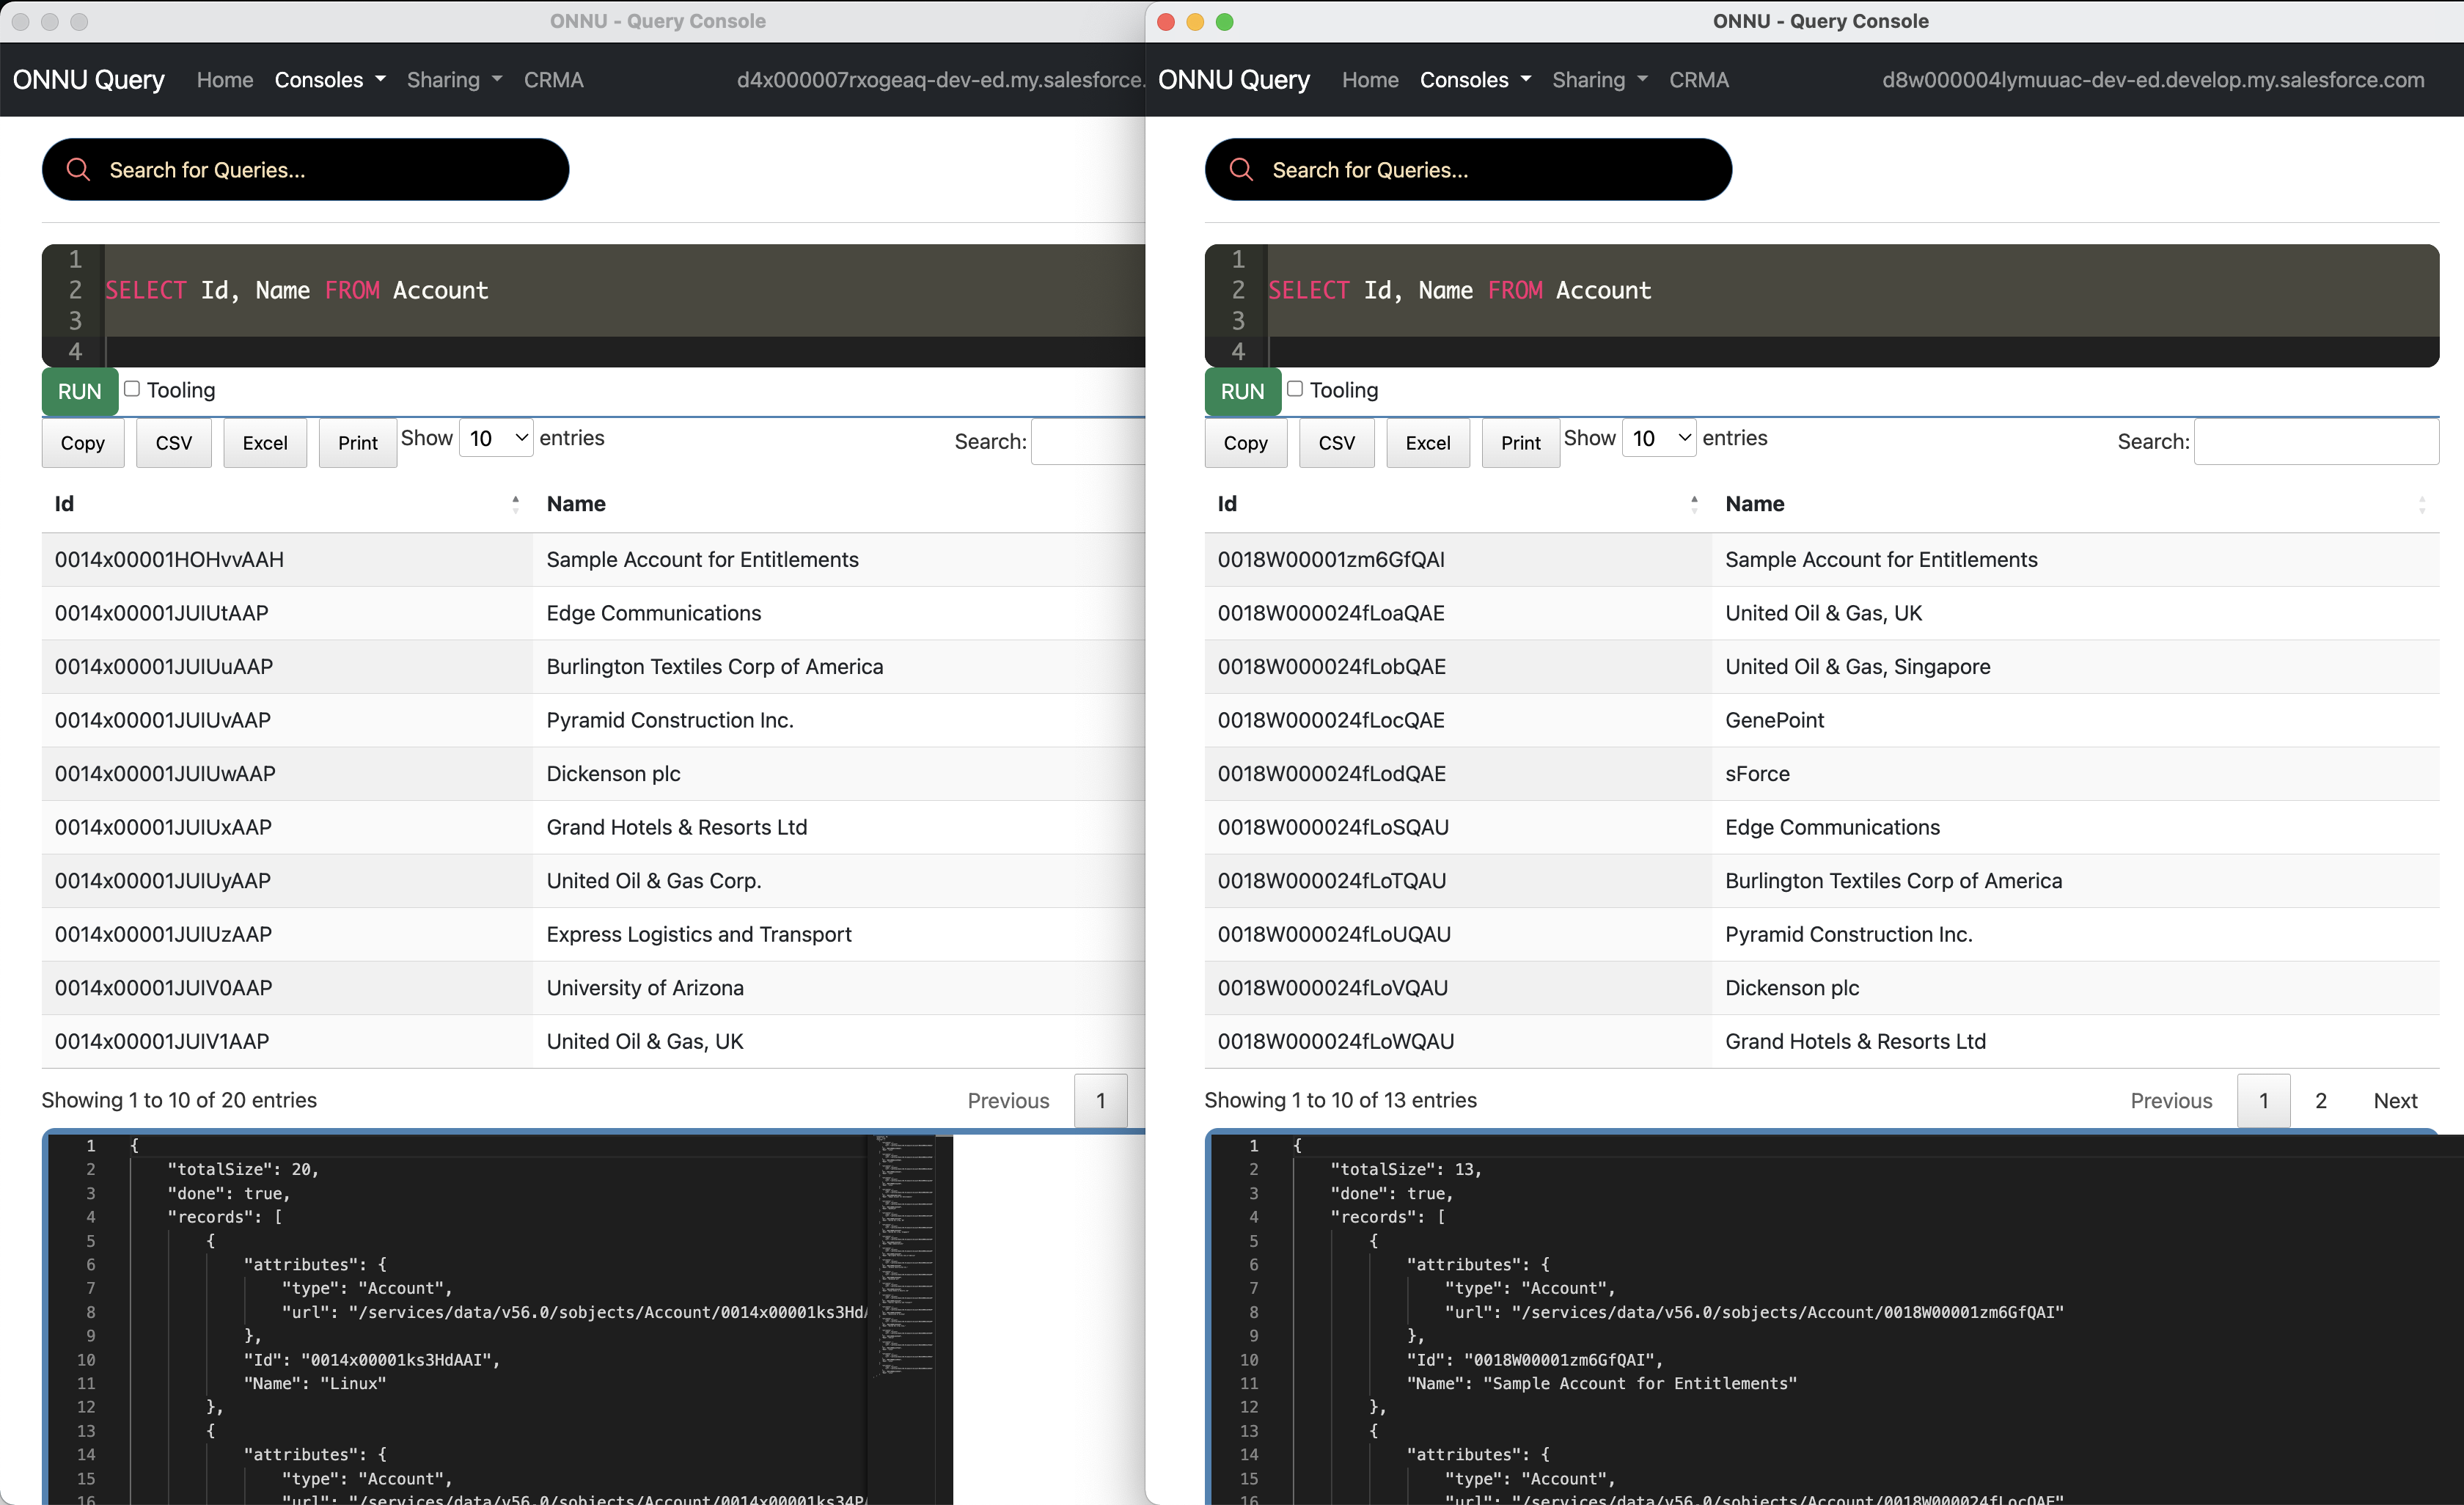Select University of Arizona cell
Image resolution: width=2464 pixels, height=1505 pixels.
(x=839, y=988)
